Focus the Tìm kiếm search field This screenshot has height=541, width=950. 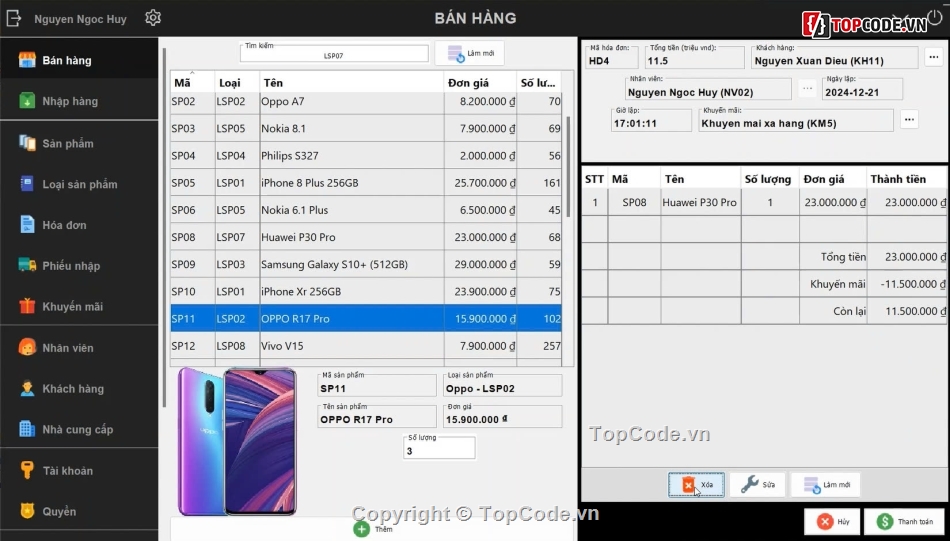(334, 53)
